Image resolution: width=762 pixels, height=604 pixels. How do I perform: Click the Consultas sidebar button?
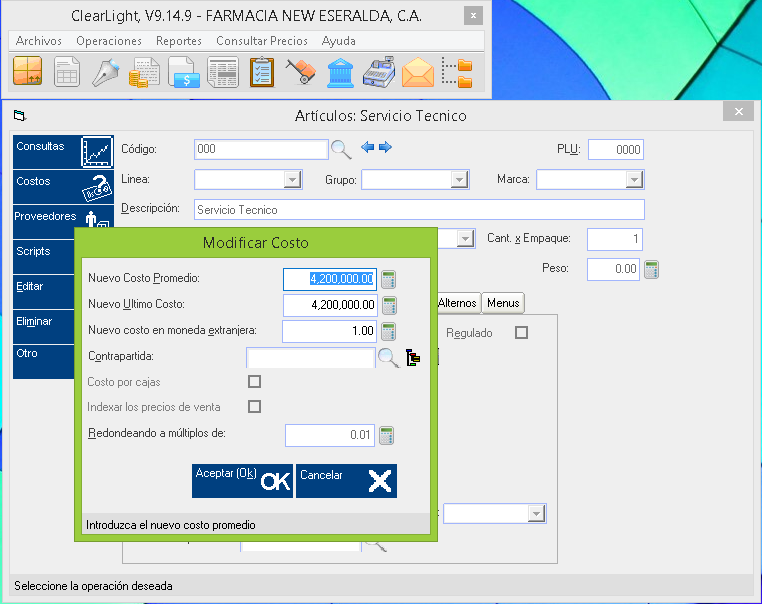click(x=63, y=152)
